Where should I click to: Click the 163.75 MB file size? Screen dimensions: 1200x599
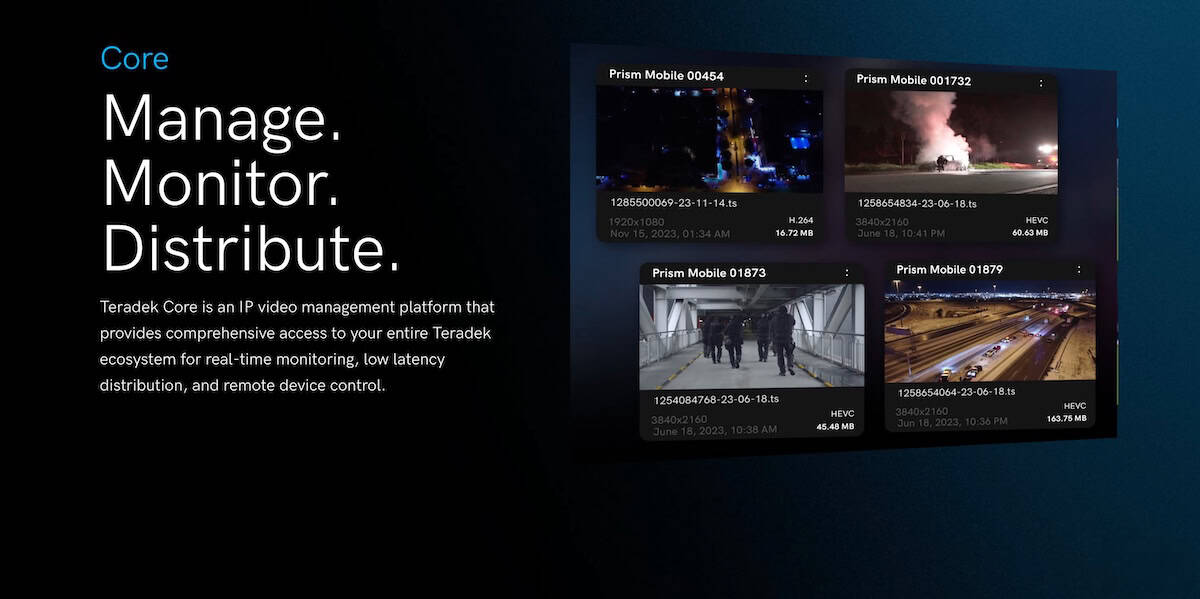[x=1066, y=419]
